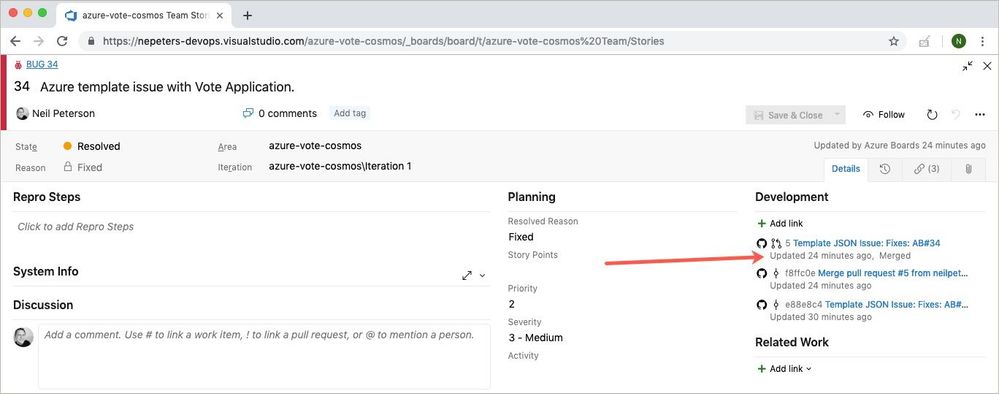Open Template JSON Issue: Fixes: AB#34 pull request

(x=866, y=243)
